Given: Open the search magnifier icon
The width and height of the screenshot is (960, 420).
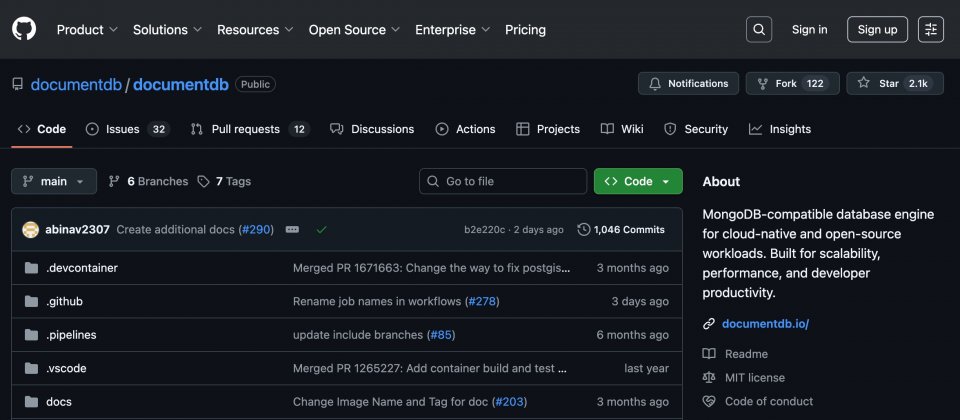Looking at the screenshot, I should [759, 29].
